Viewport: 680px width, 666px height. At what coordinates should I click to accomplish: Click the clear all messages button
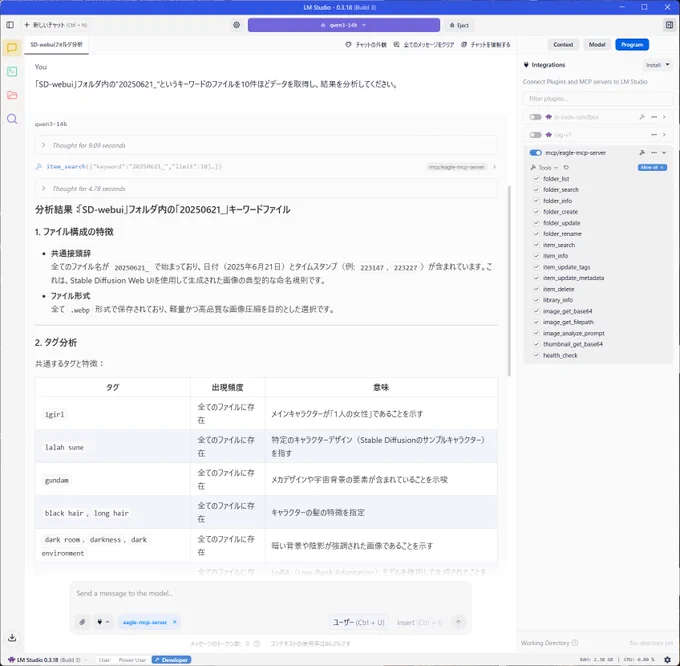click(x=424, y=45)
